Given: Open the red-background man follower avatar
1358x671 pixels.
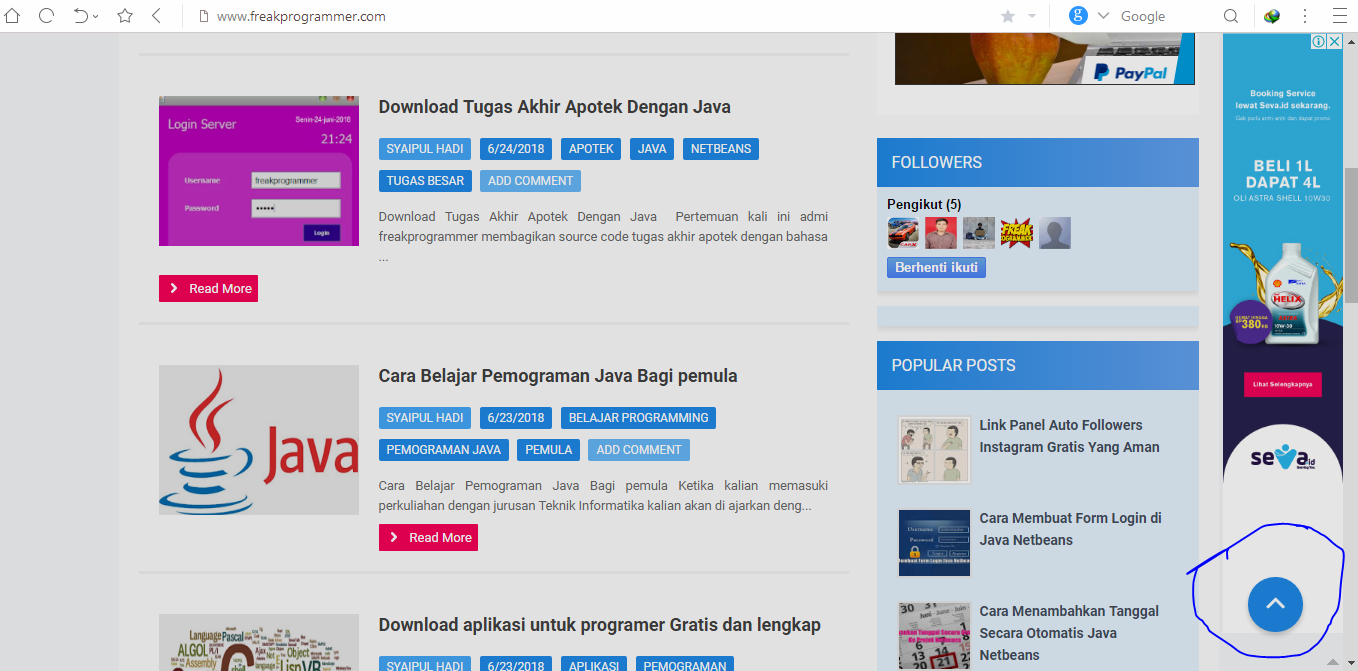Looking at the screenshot, I should [x=941, y=233].
